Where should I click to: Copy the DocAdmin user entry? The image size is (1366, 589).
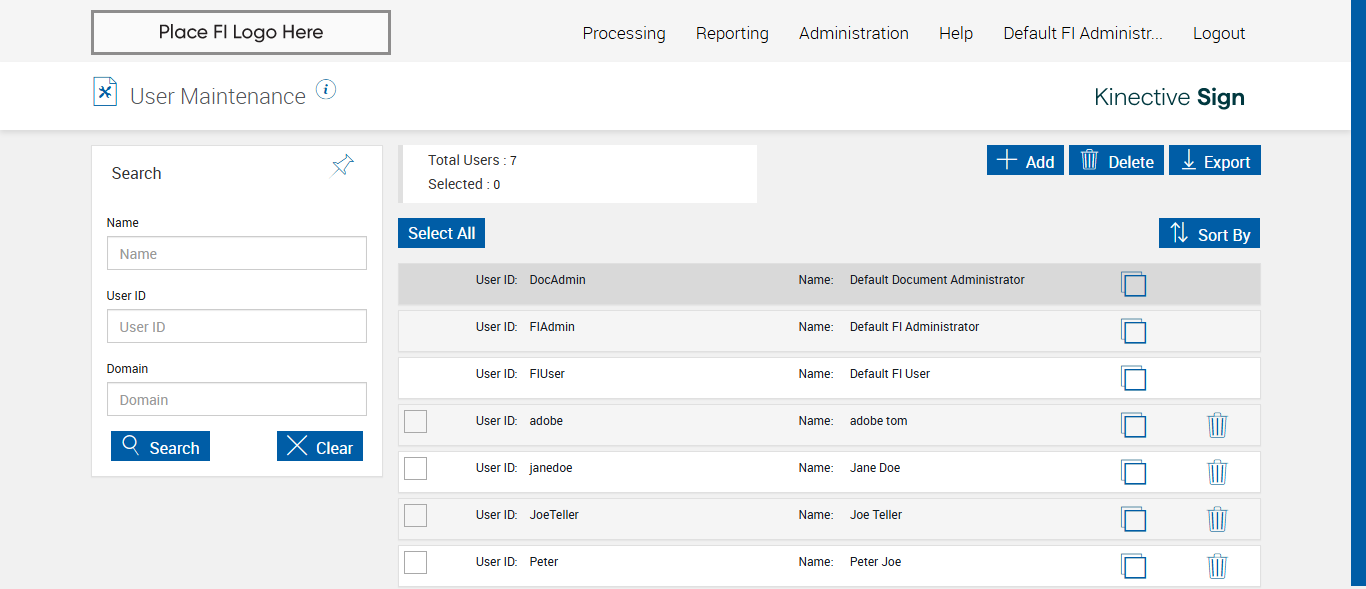[1133, 284]
